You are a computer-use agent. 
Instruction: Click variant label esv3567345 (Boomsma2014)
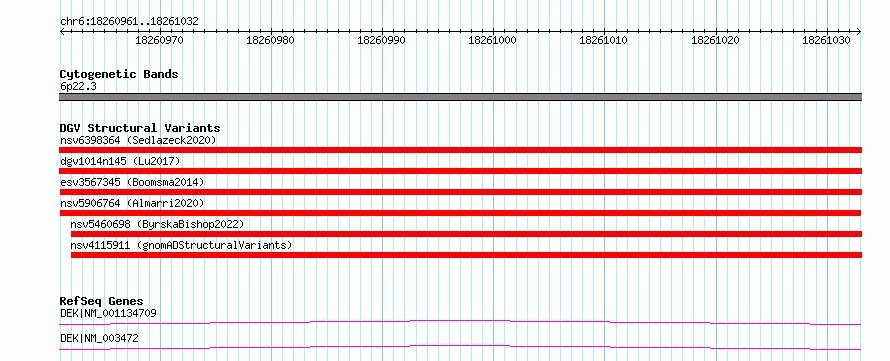[132, 182]
